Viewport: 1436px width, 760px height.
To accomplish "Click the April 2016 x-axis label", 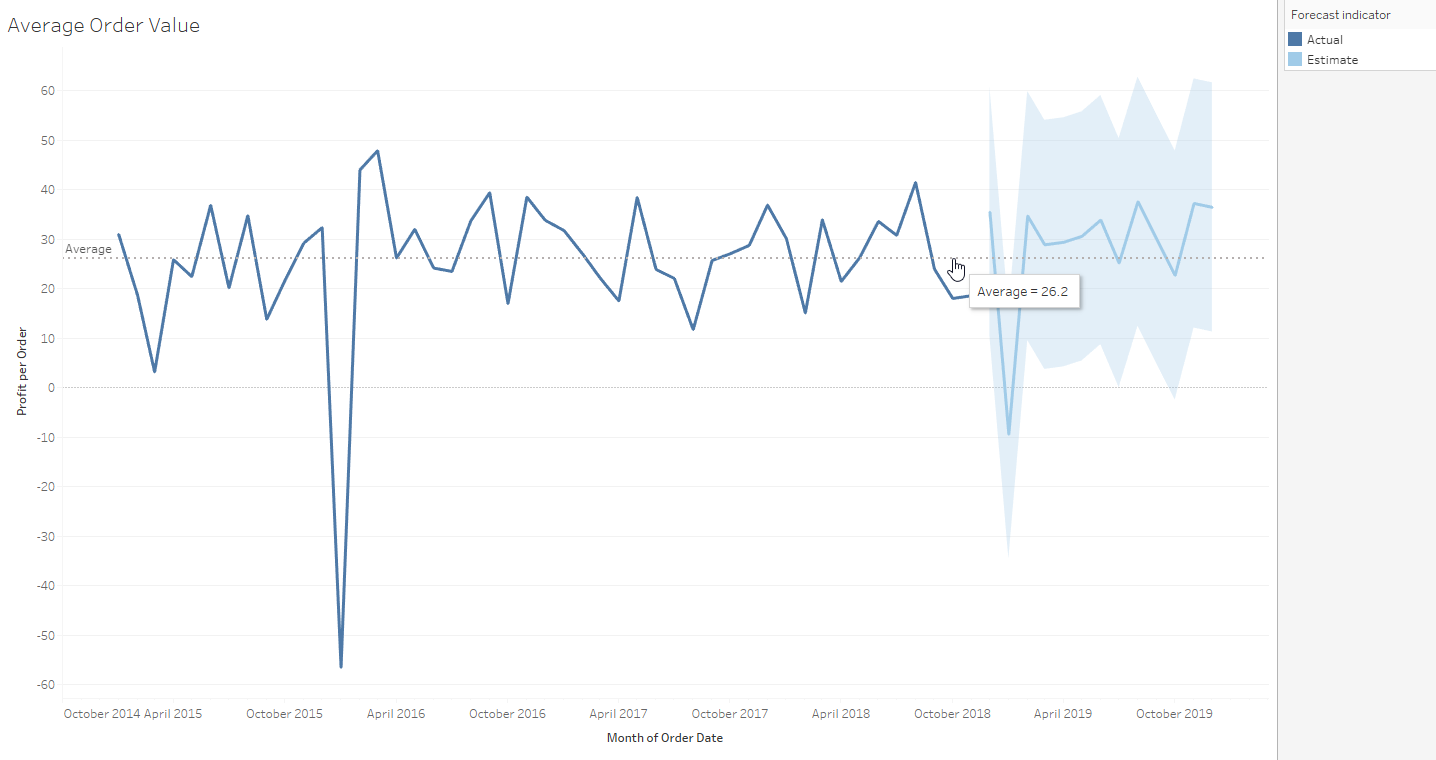I will [395, 714].
